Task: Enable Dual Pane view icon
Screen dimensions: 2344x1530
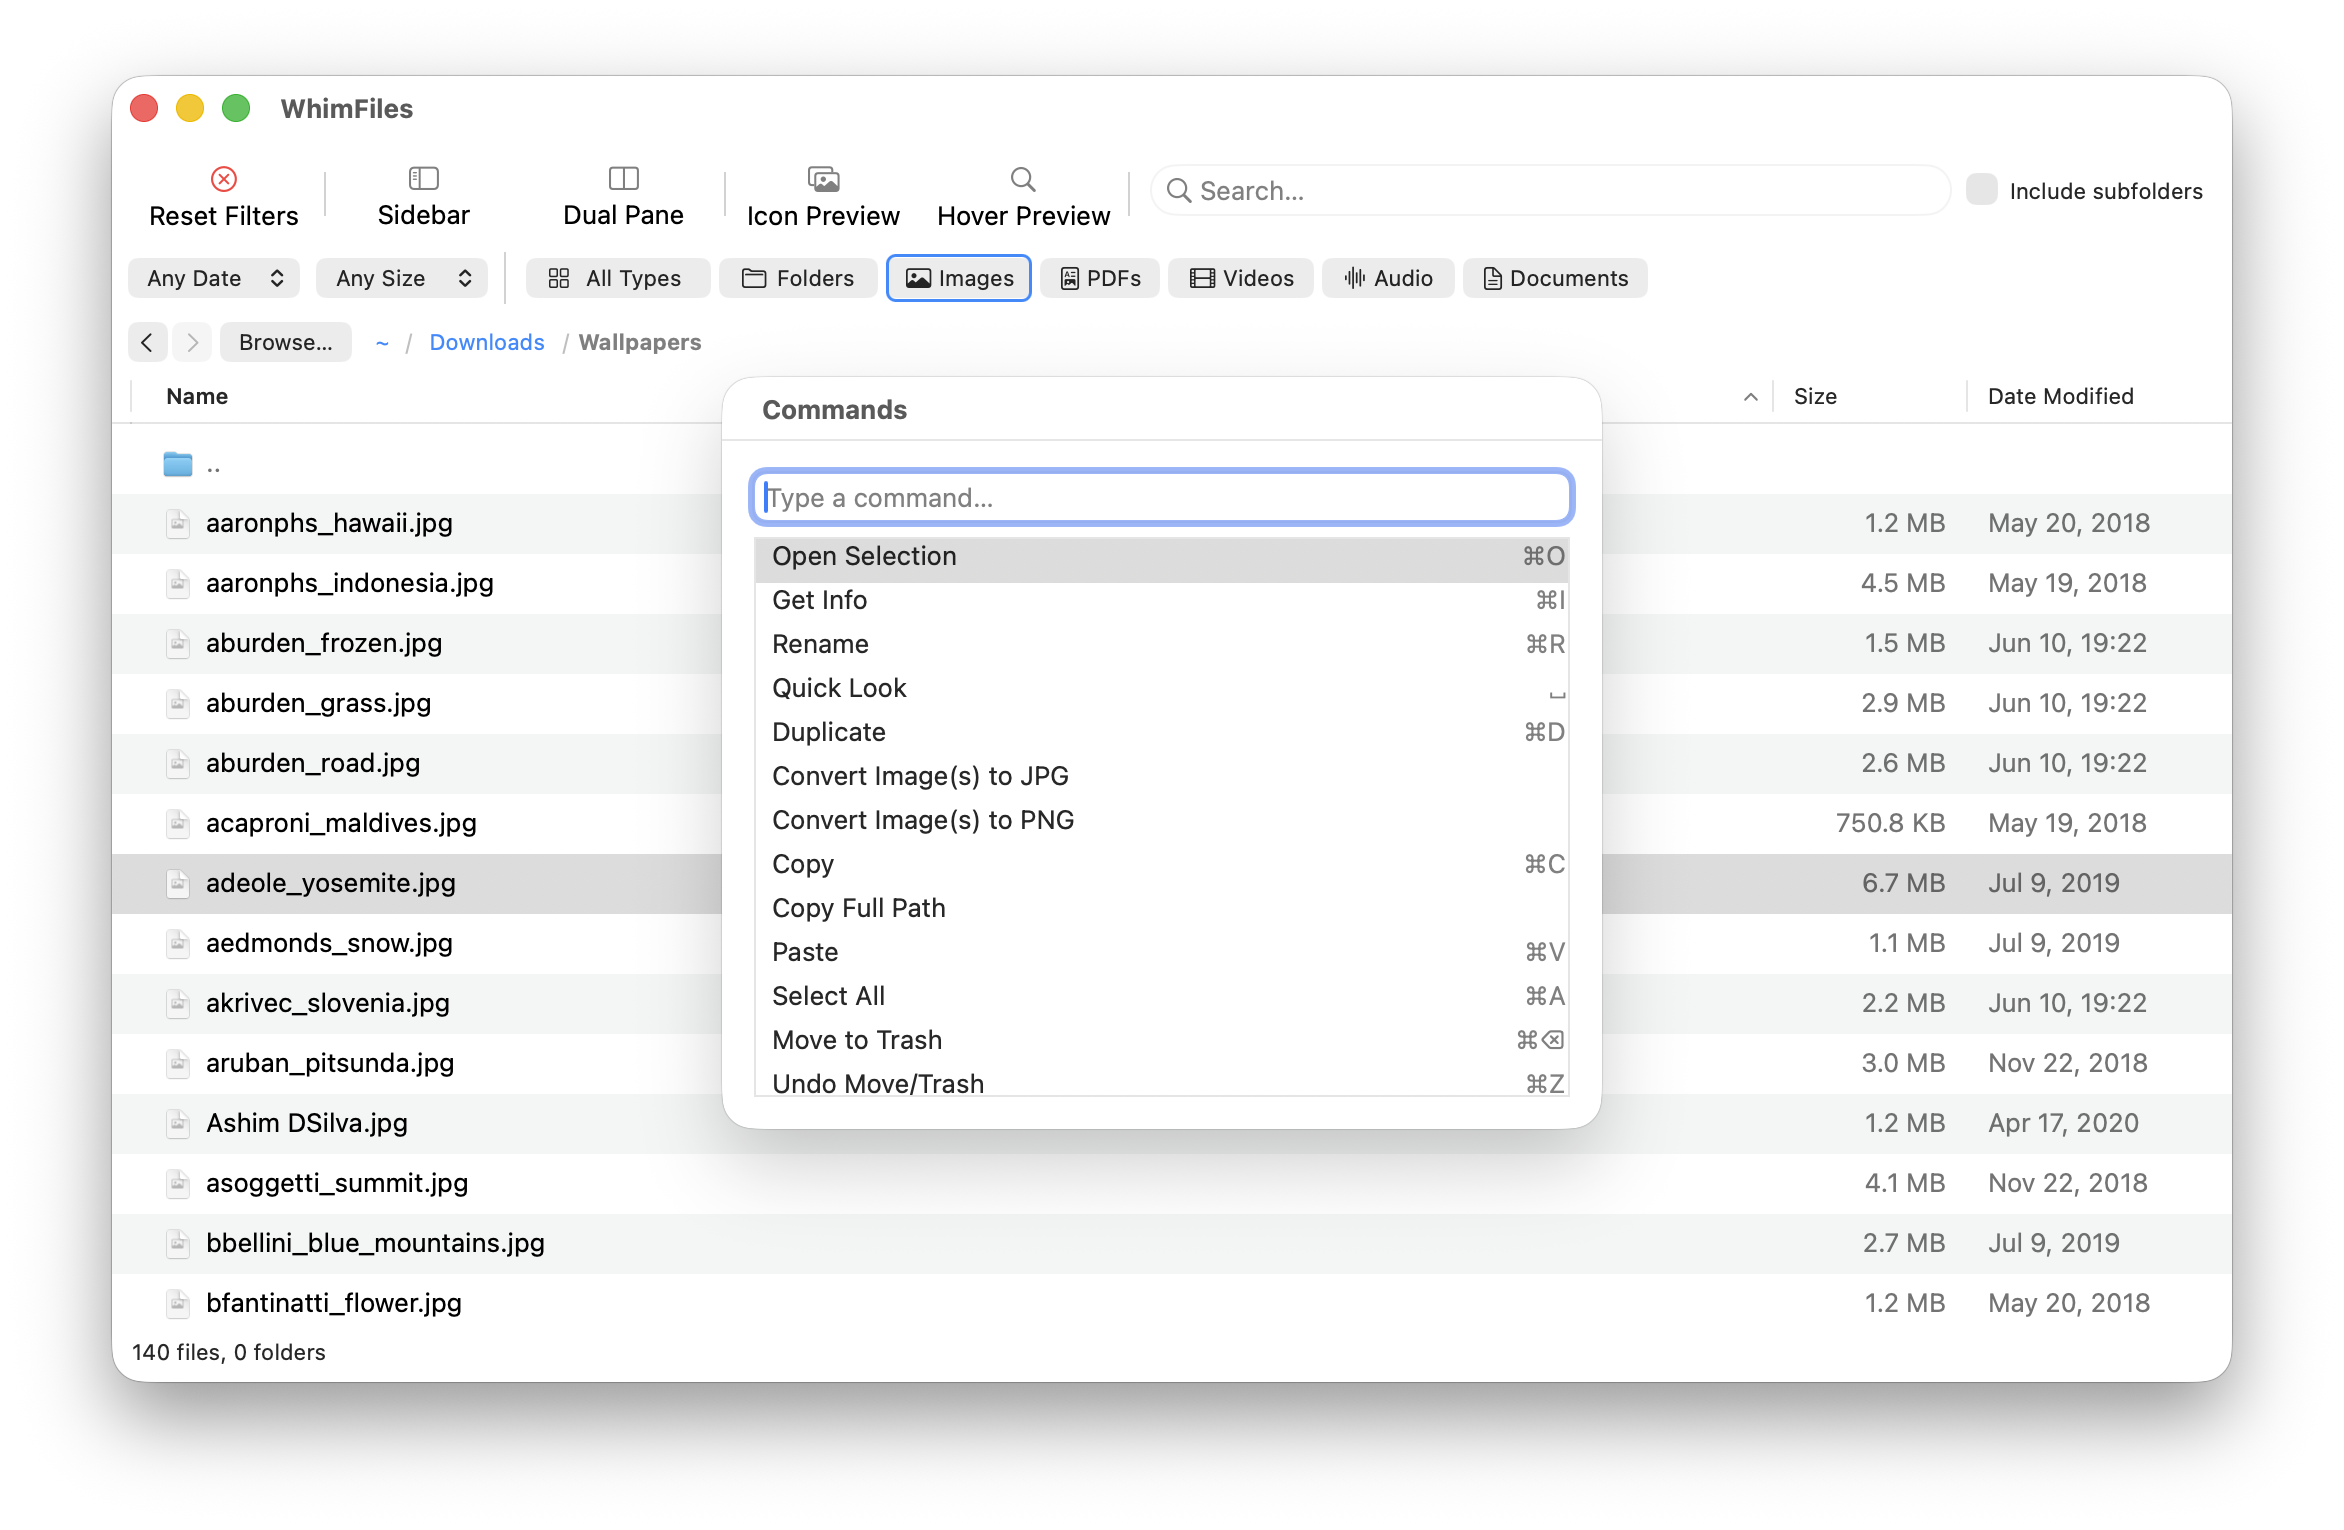Action: click(623, 178)
